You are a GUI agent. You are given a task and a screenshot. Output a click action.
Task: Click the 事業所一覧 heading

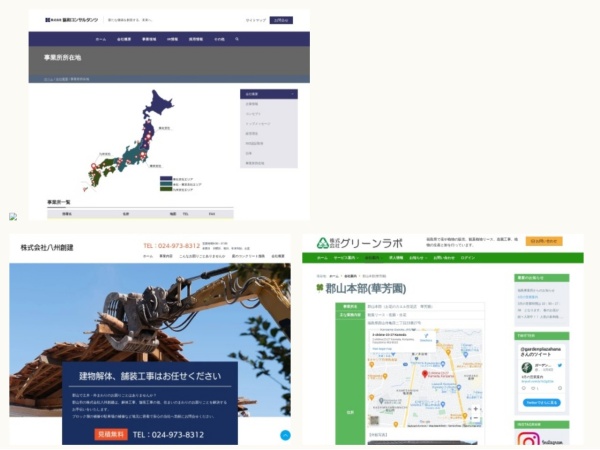[59, 202]
